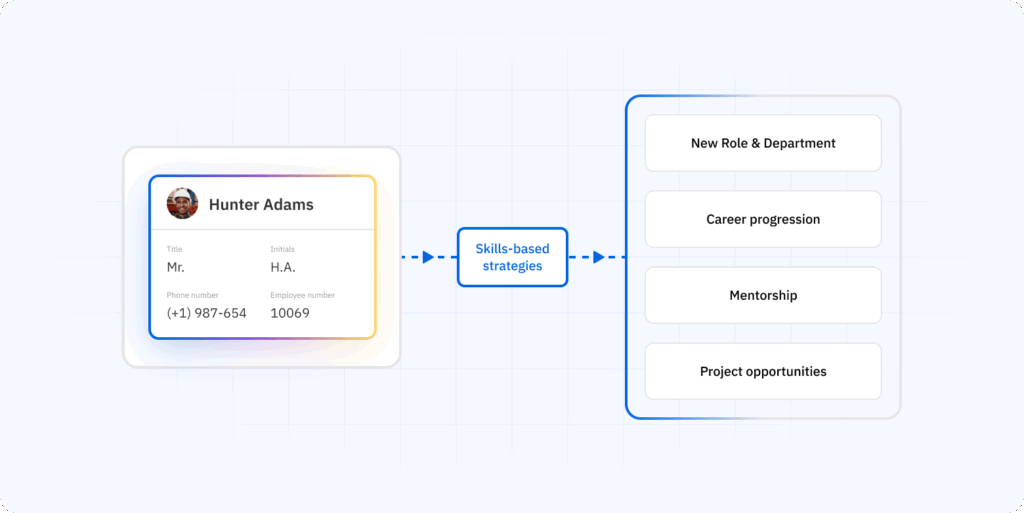1024x513 pixels.
Task: Select the Project opportunities card
Action: [x=763, y=371]
